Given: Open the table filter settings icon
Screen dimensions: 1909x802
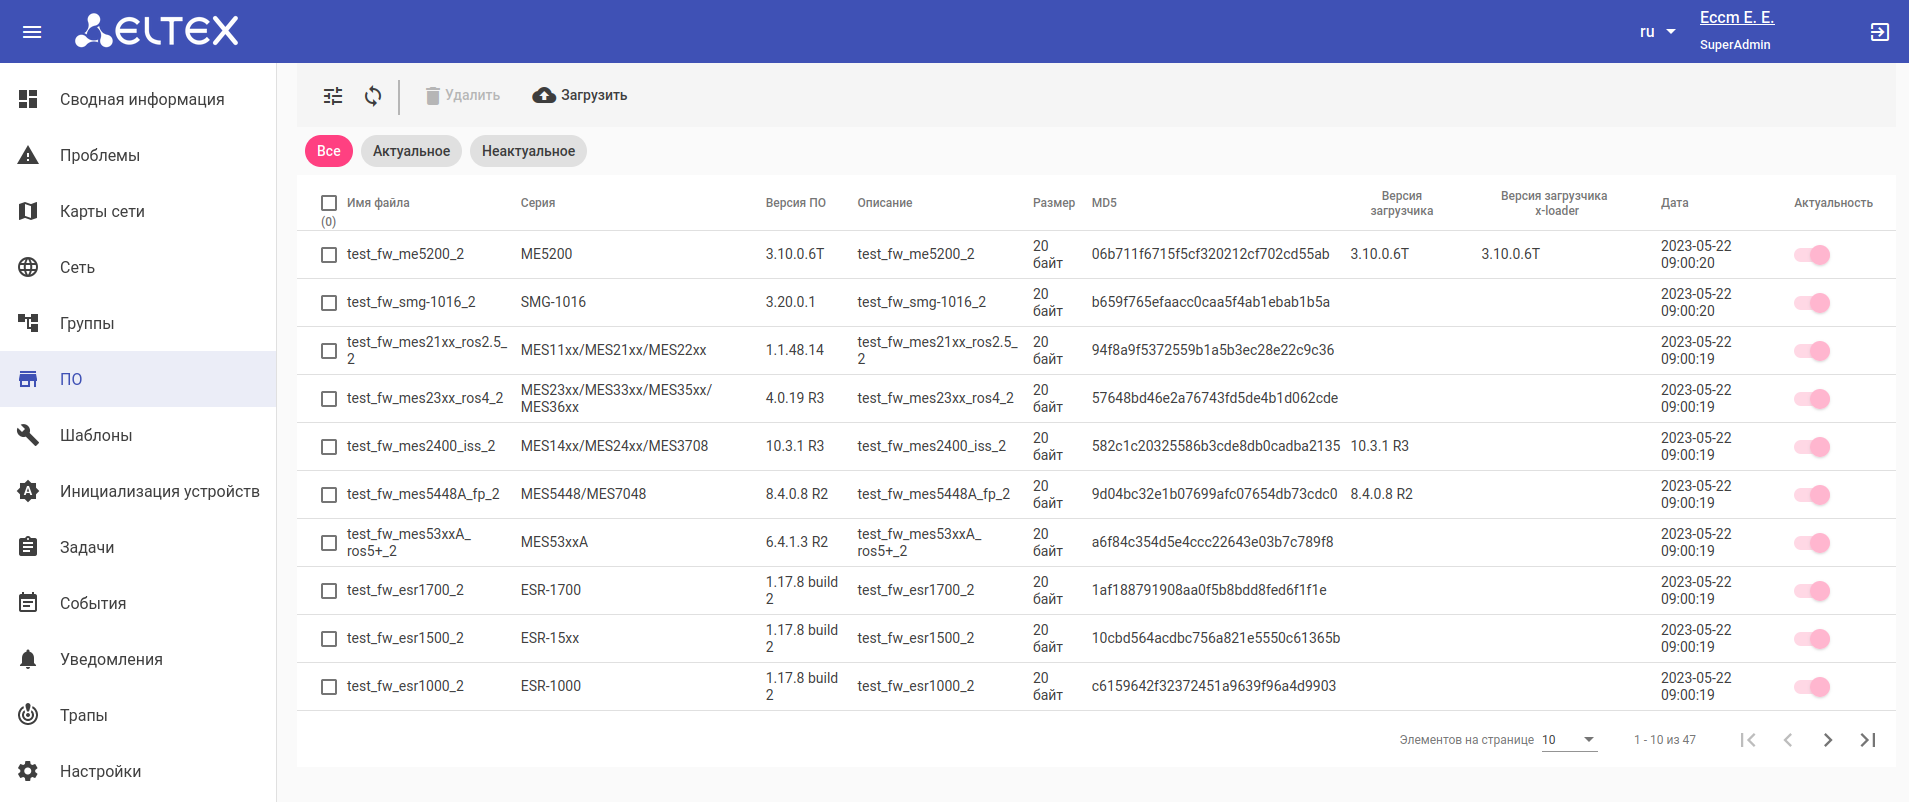Looking at the screenshot, I should 333,96.
